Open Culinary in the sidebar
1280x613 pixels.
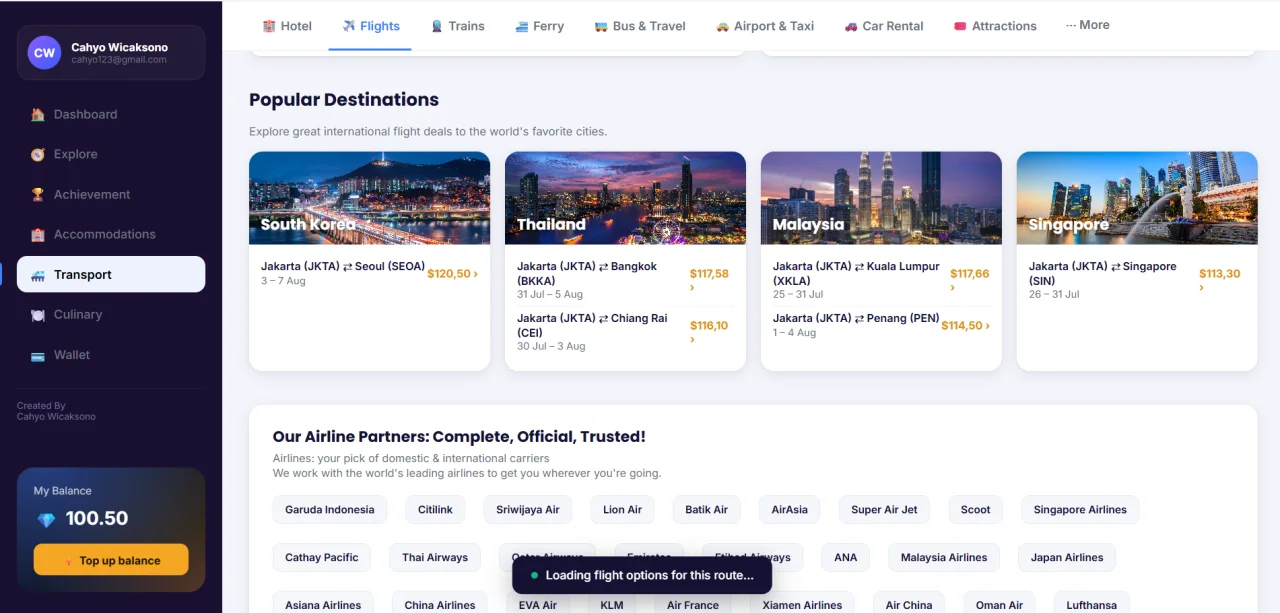coord(111,314)
